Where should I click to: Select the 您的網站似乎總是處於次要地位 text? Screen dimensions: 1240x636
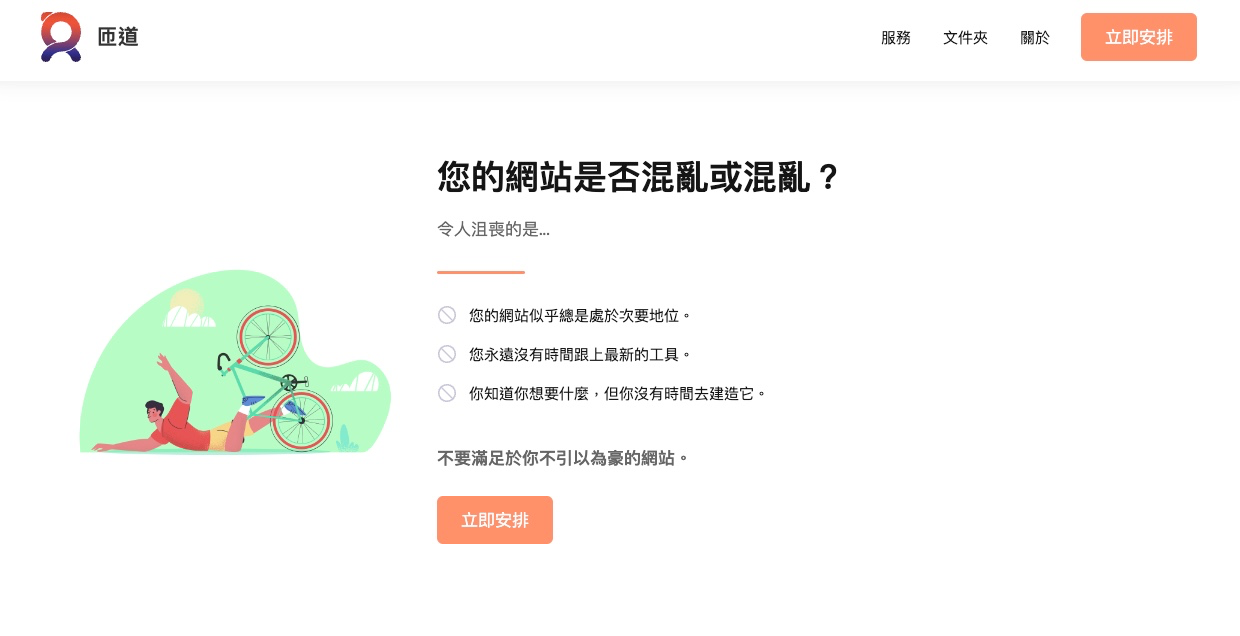click(580, 316)
